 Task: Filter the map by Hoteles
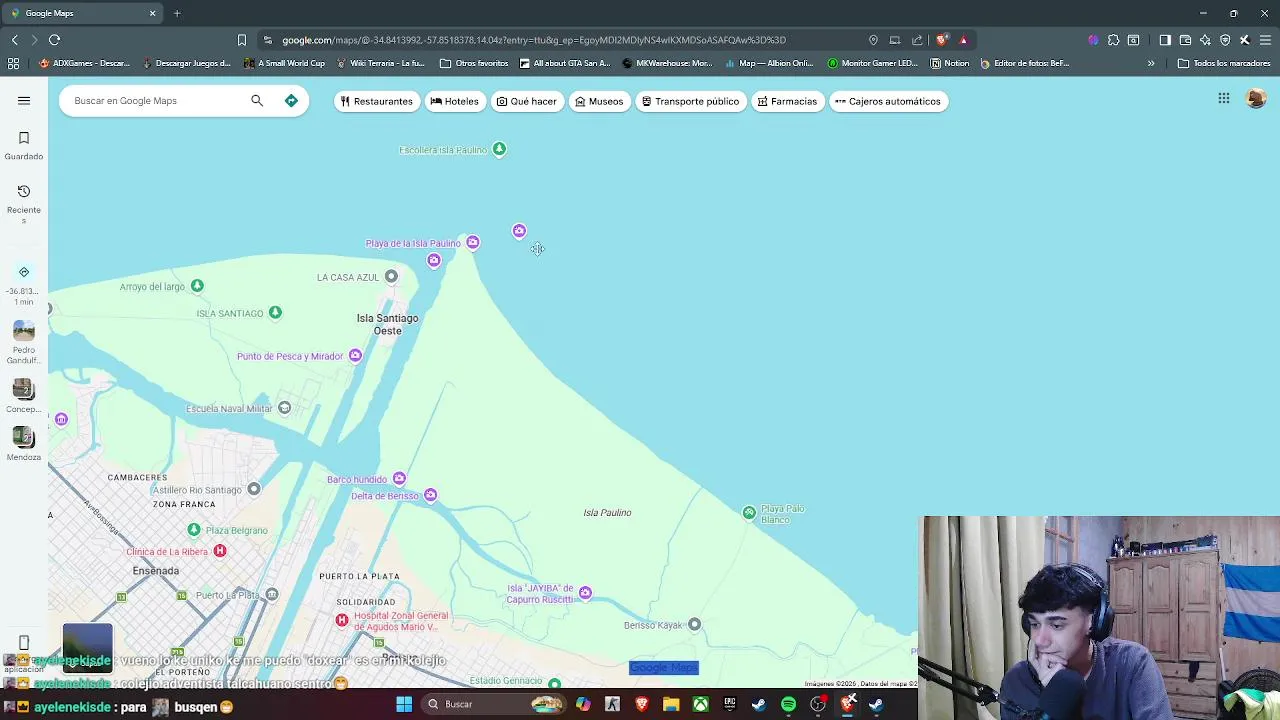coord(454,101)
